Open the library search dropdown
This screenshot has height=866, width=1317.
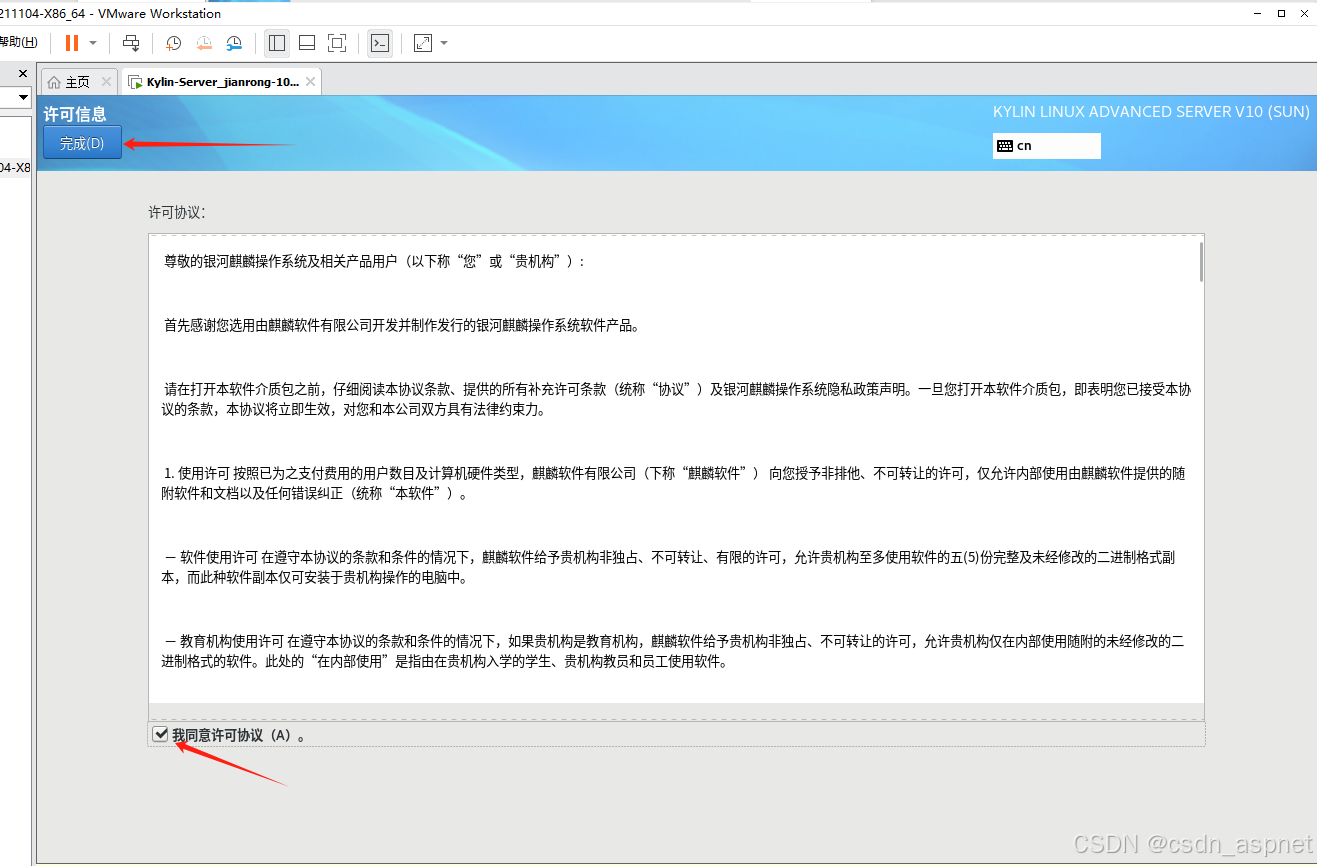pos(24,97)
